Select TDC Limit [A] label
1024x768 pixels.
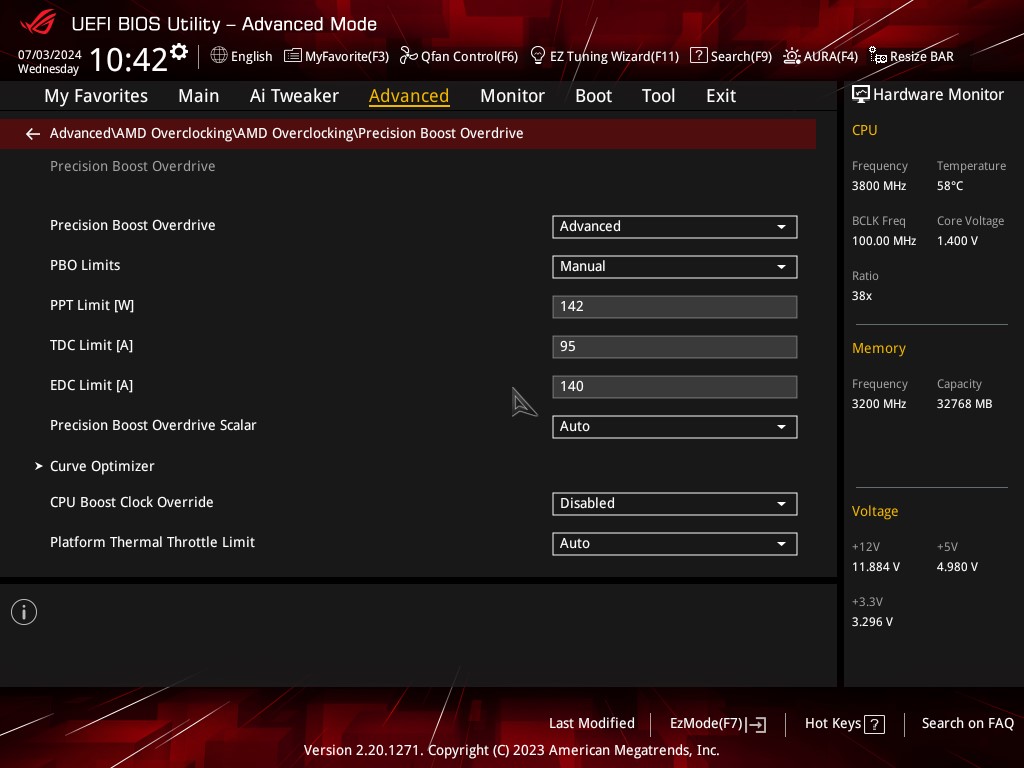[x=91, y=345]
